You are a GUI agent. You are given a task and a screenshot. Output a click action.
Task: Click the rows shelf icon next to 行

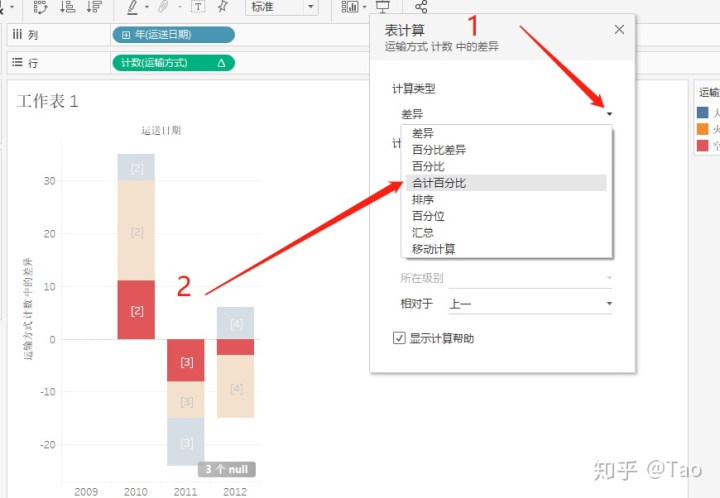(x=17, y=62)
